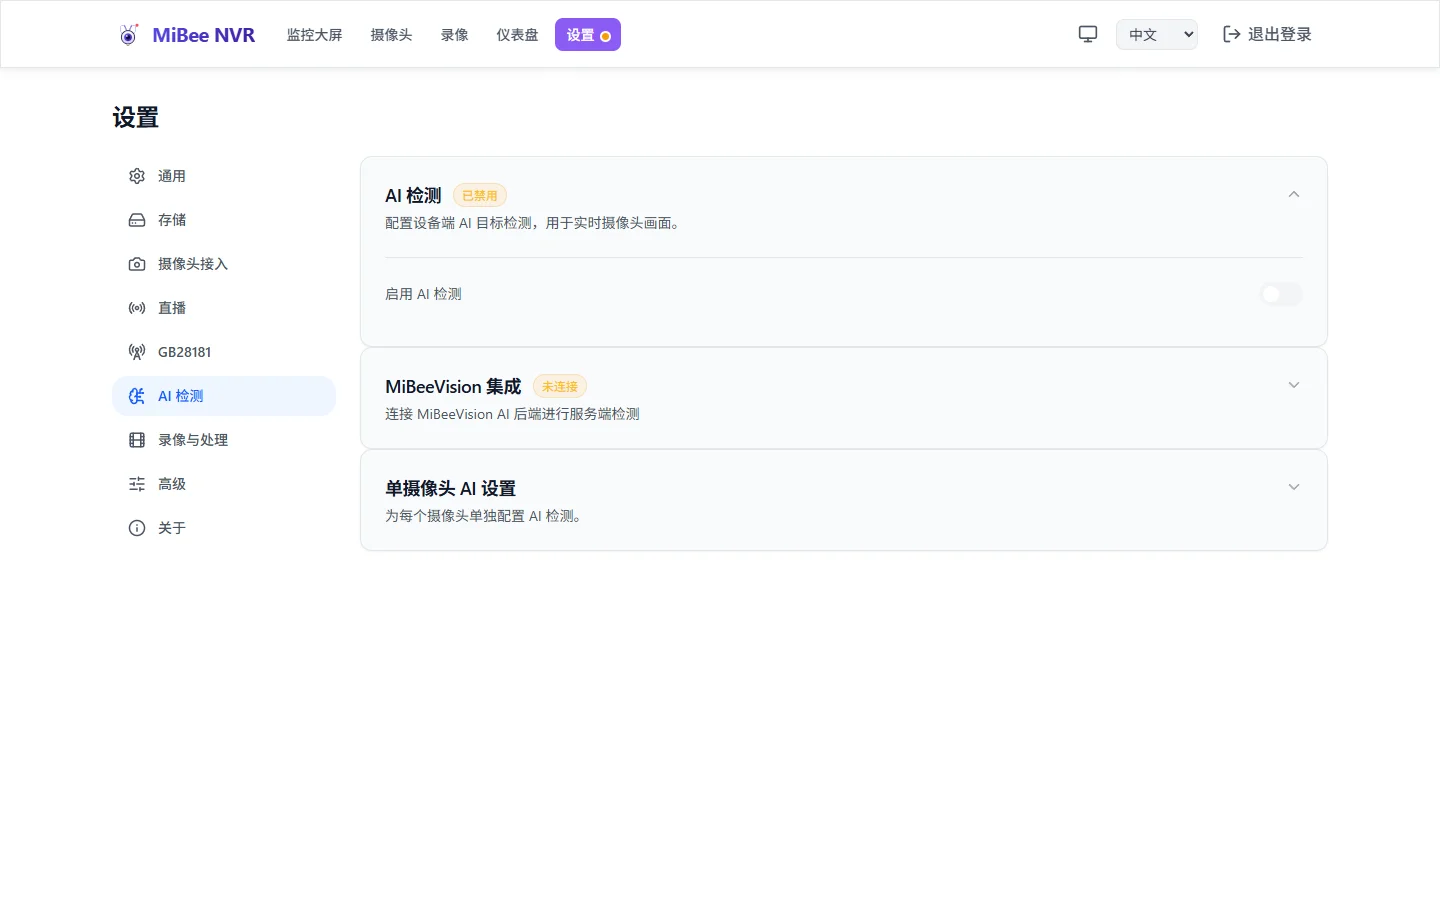This screenshot has width=1440, height=900.
Task: Select the 设置 nav tab
Action: [x=588, y=35]
